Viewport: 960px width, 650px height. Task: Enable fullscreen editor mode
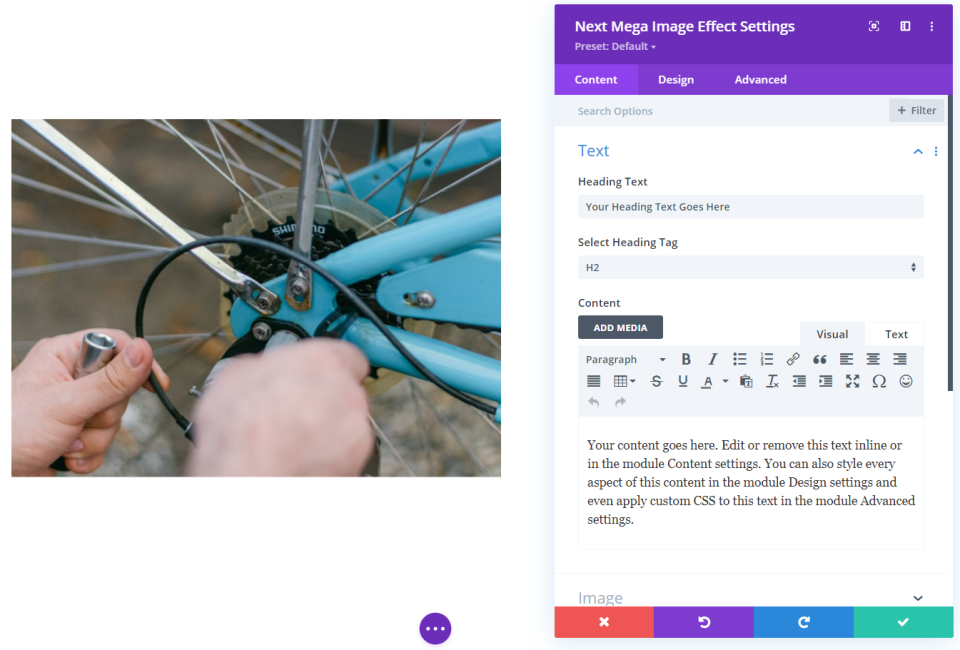(852, 381)
